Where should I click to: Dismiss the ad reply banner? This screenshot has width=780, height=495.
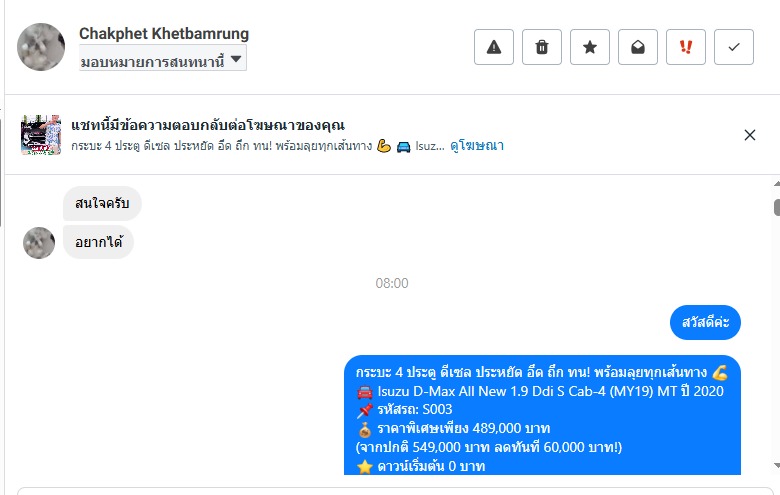click(750, 135)
